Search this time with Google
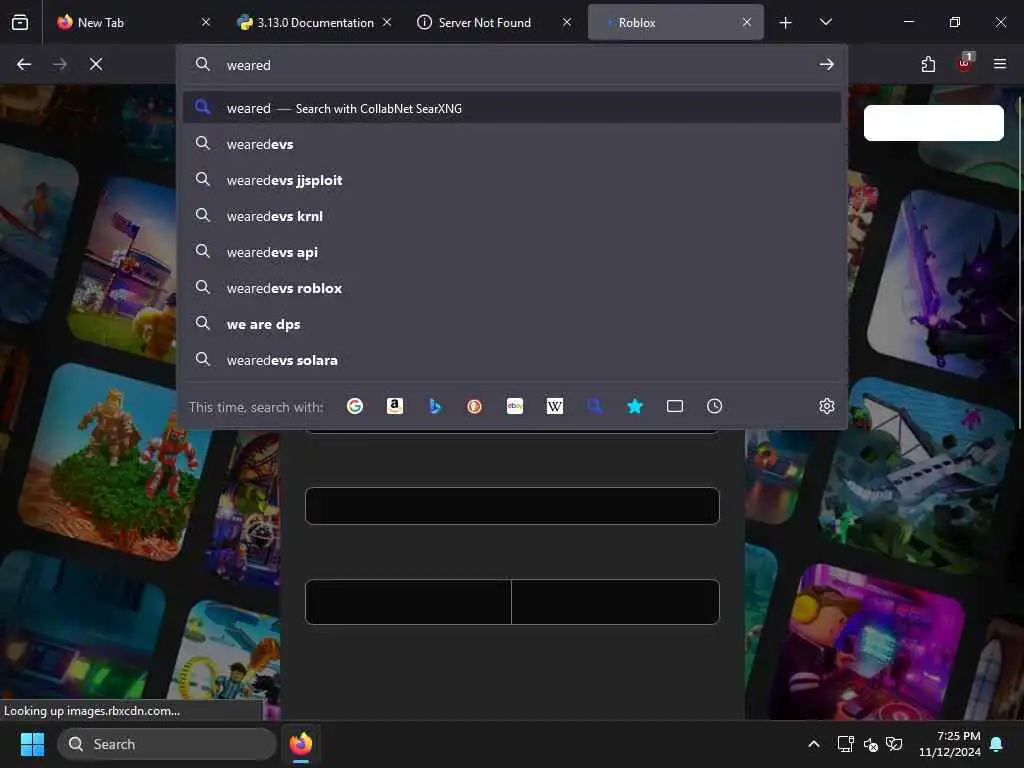The height and width of the screenshot is (768, 1024). tap(355, 406)
